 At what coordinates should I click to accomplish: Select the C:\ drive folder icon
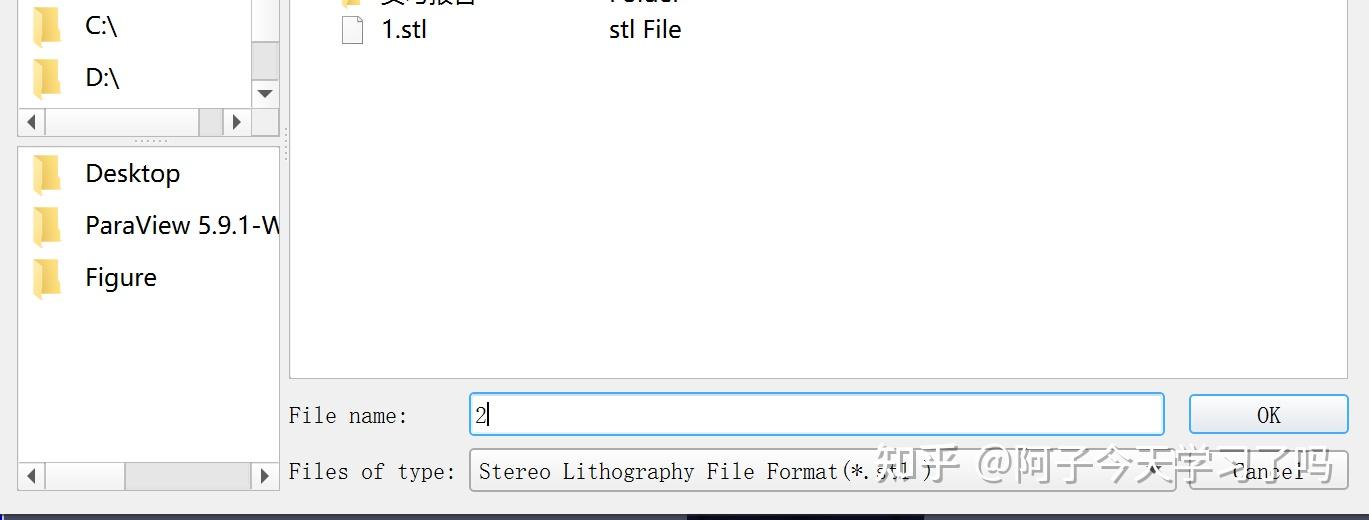[46, 26]
